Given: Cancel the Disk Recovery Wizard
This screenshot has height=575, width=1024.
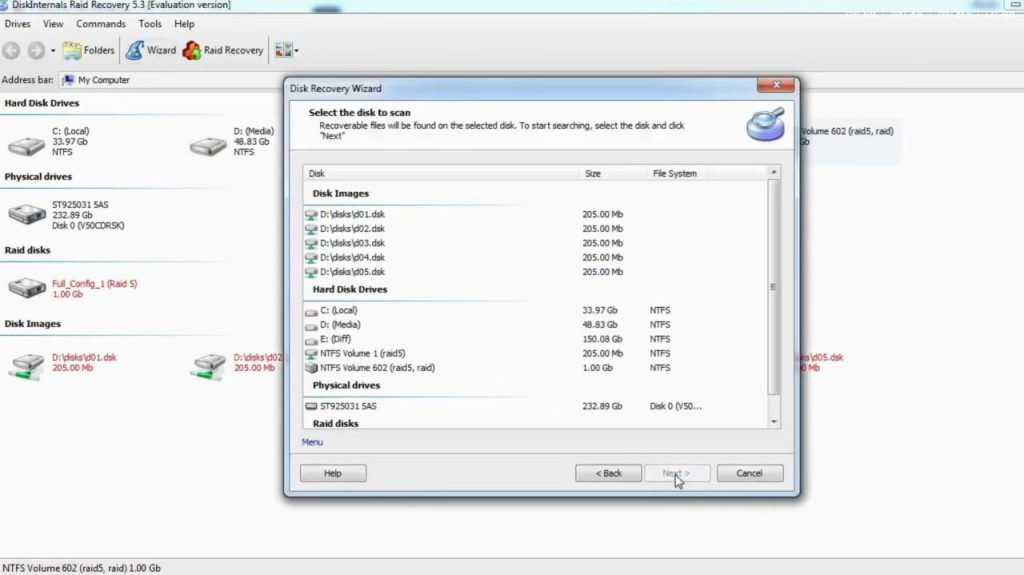Looking at the screenshot, I should [x=750, y=473].
